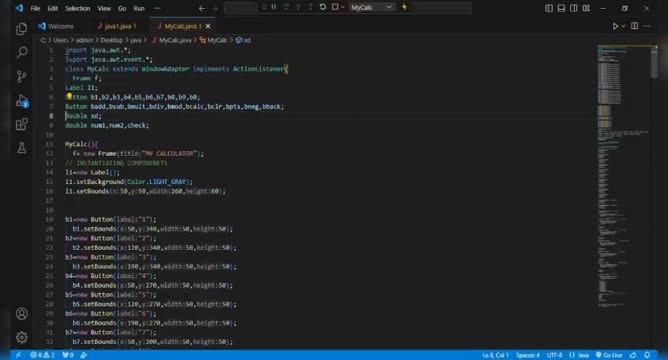The width and height of the screenshot is (668, 360).
Task: Open the Search view icon
Action: coord(21,52)
